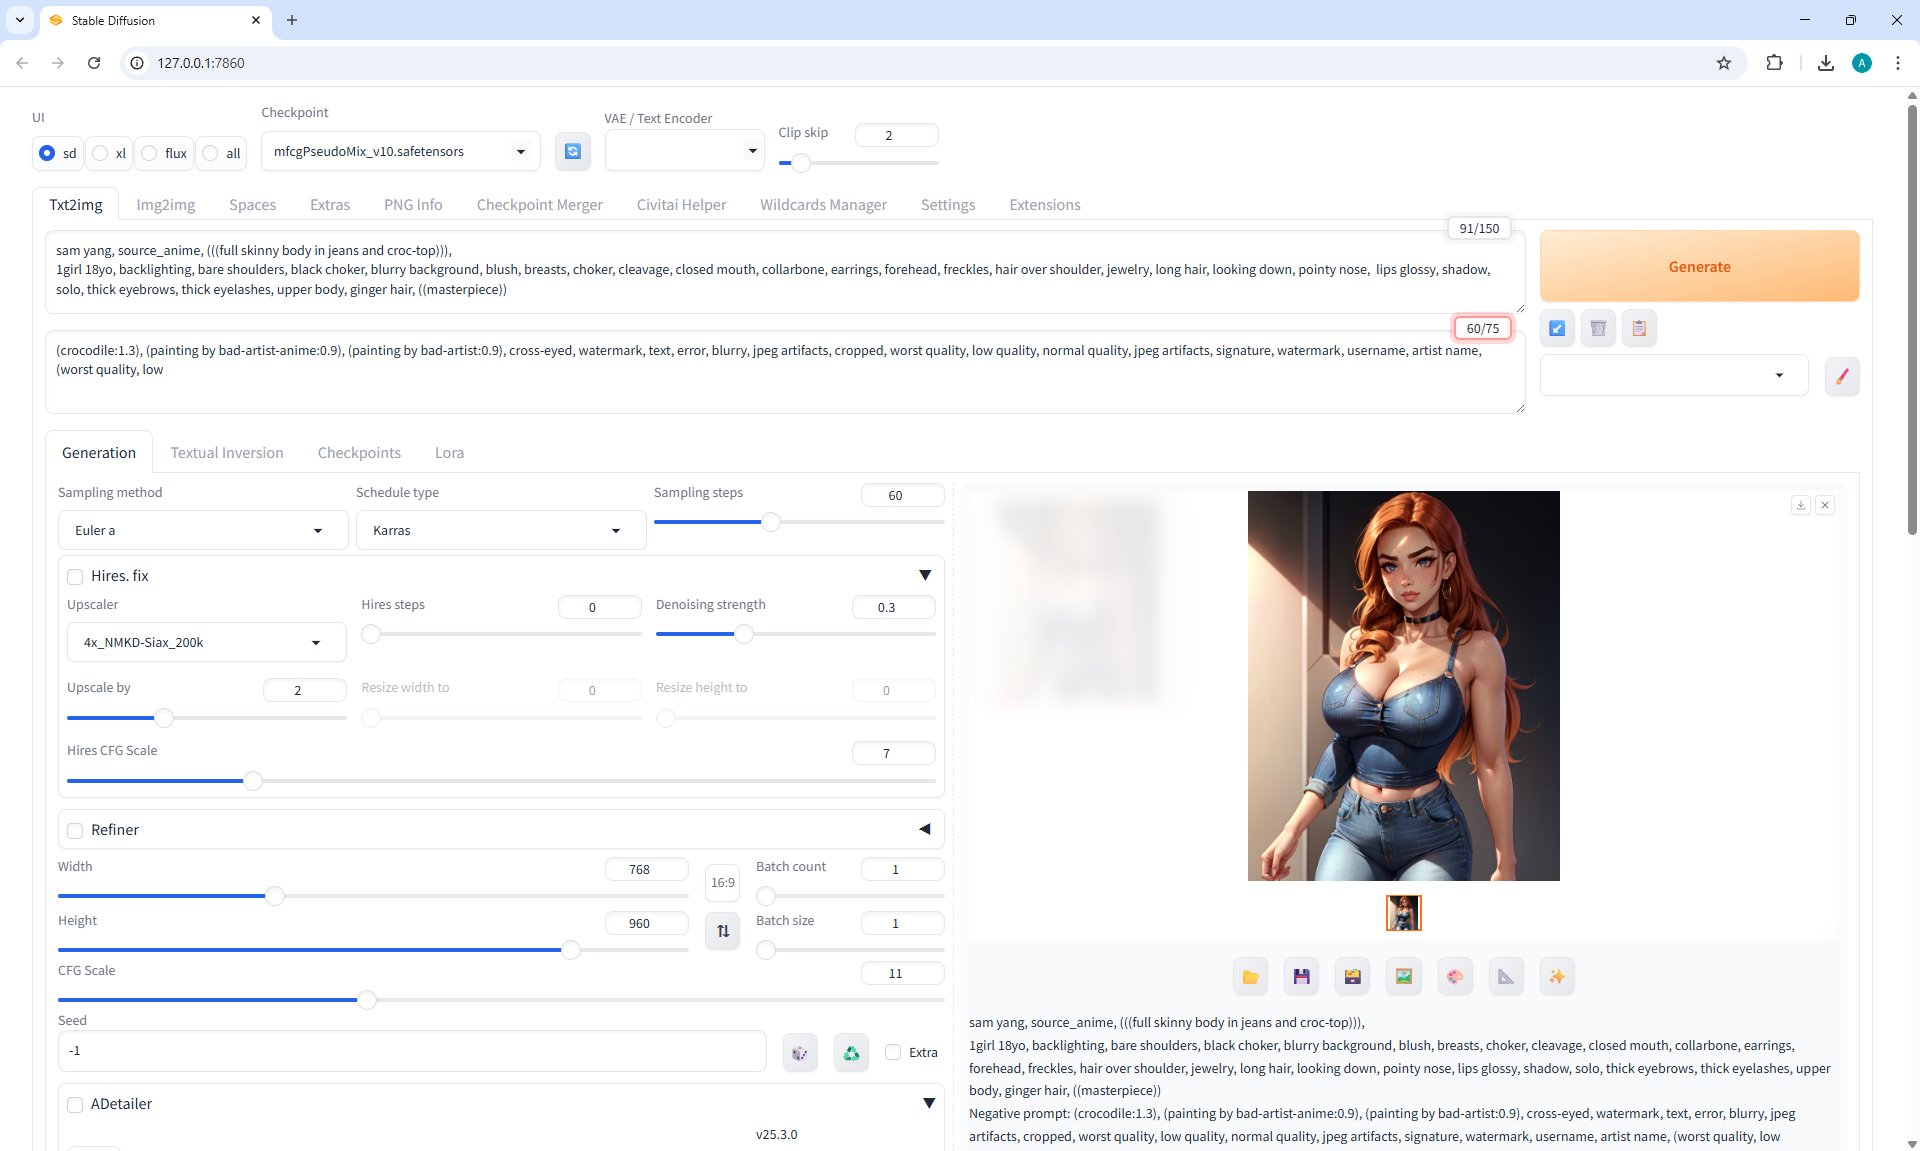Refresh the checkpoint list
This screenshot has width=1920, height=1151.
572,152
